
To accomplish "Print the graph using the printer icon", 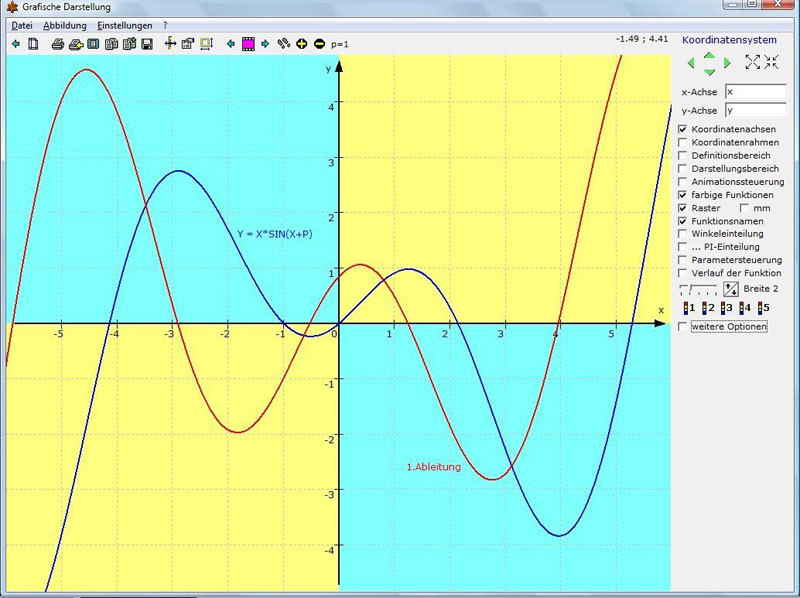I will click(58, 44).
